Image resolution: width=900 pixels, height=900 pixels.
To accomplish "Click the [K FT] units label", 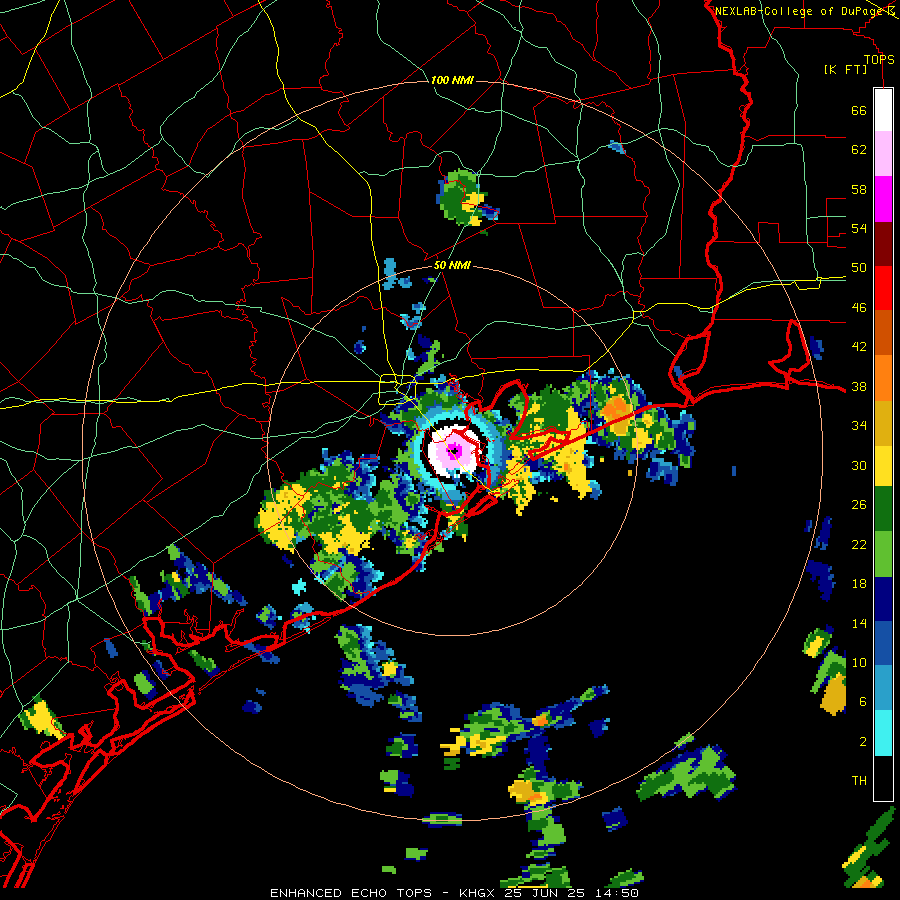I will pos(845,69).
